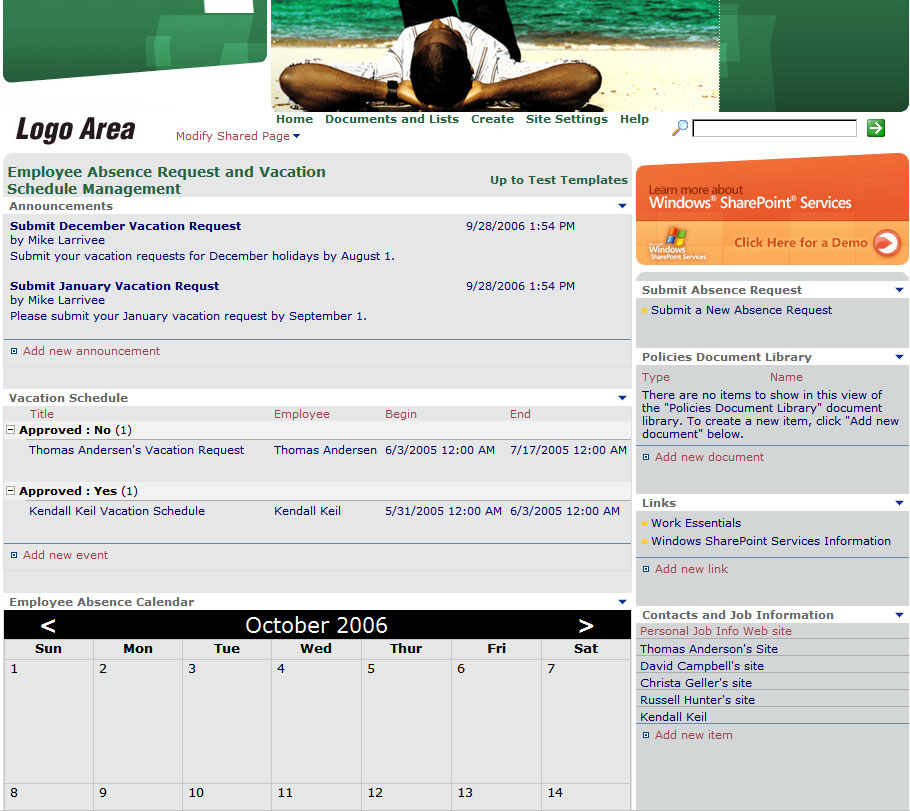910x811 pixels.
Task: Open Russell Hunter's site link
Action: click(x=697, y=700)
